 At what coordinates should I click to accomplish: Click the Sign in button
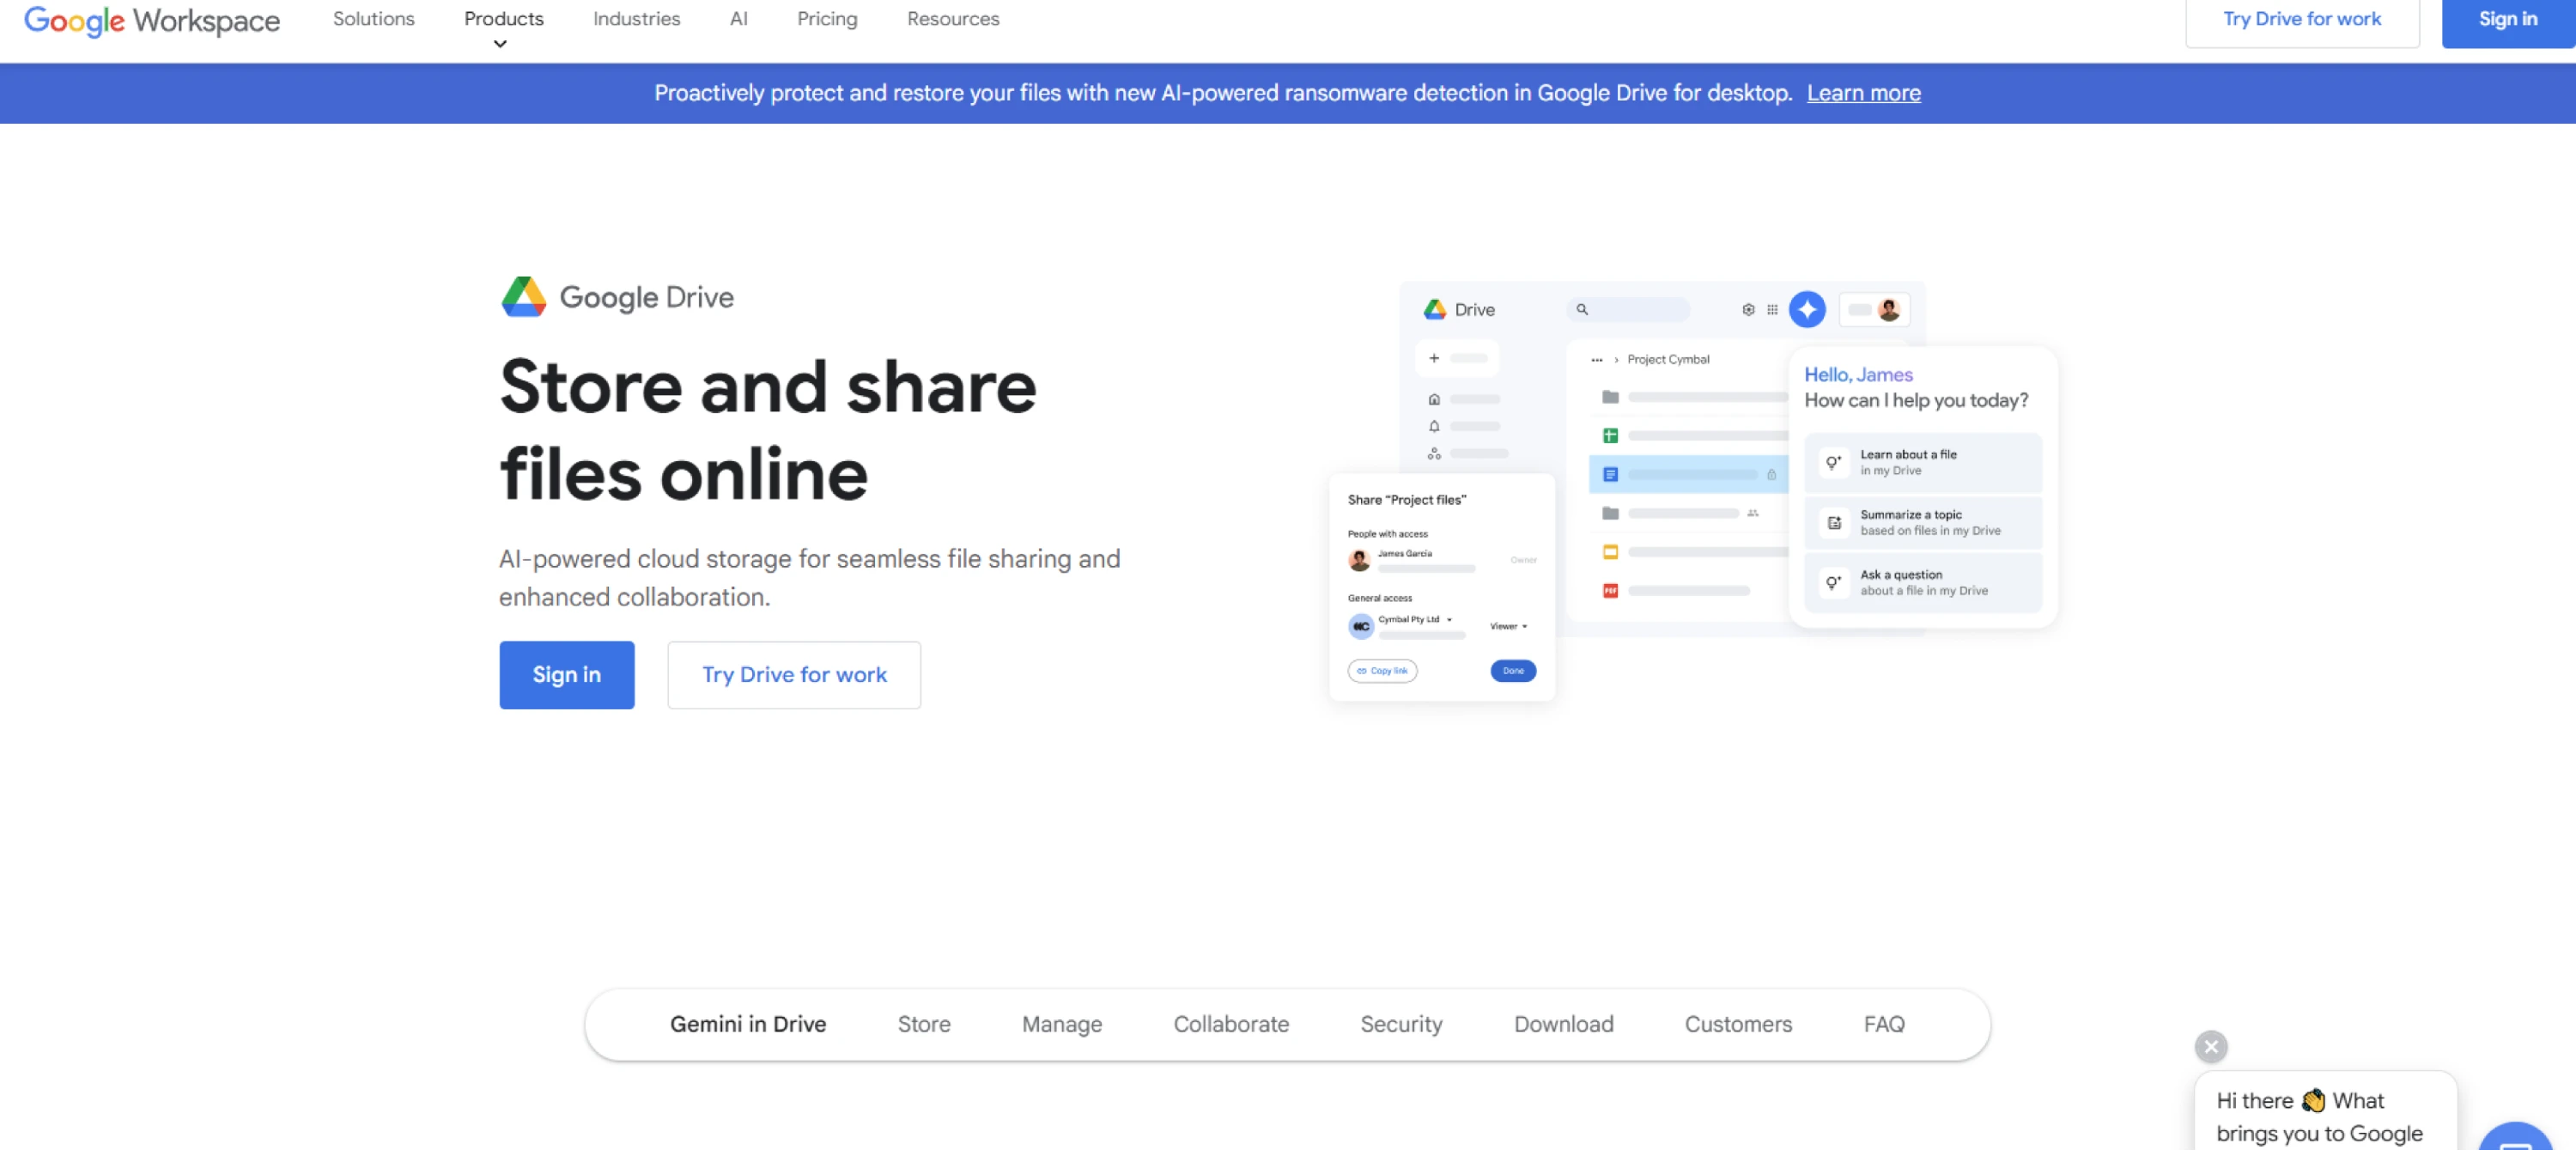[x=566, y=674]
